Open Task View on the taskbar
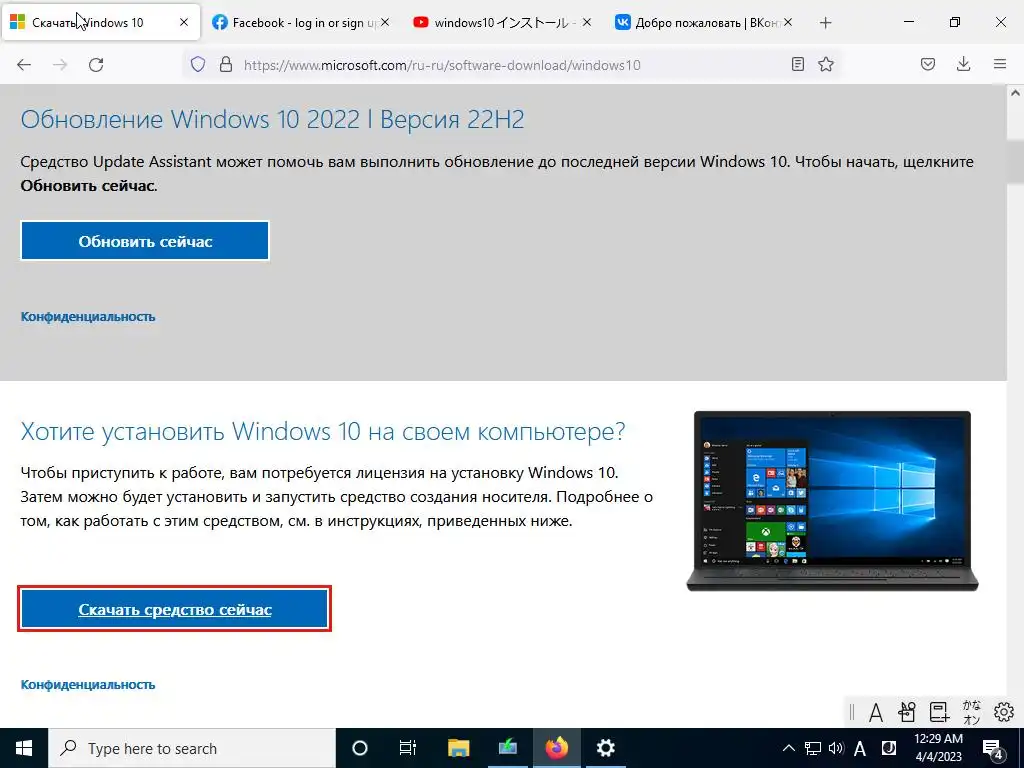Screen dimensions: 1024x768 408,748
